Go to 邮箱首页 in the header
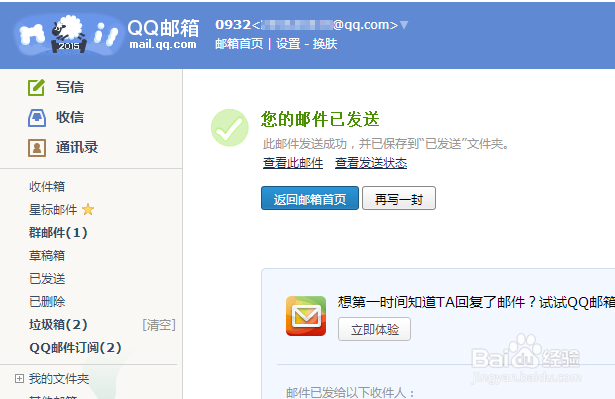The image size is (615, 399). [239, 44]
